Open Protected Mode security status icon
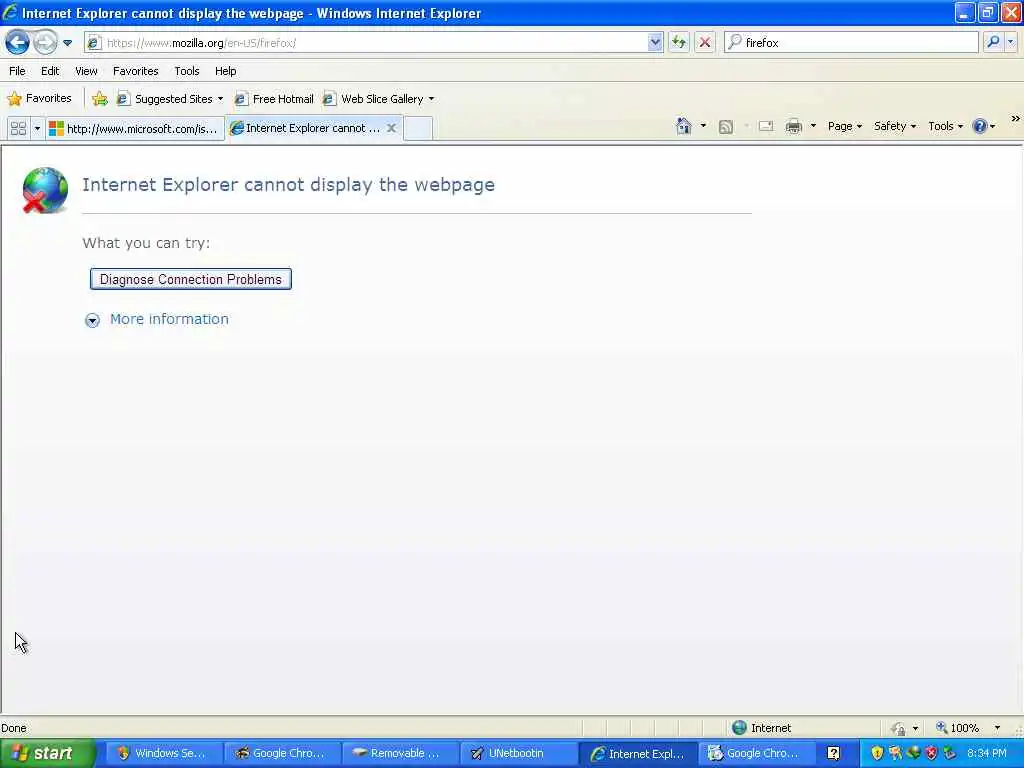The height and width of the screenshot is (768, 1024). (x=899, y=728)
